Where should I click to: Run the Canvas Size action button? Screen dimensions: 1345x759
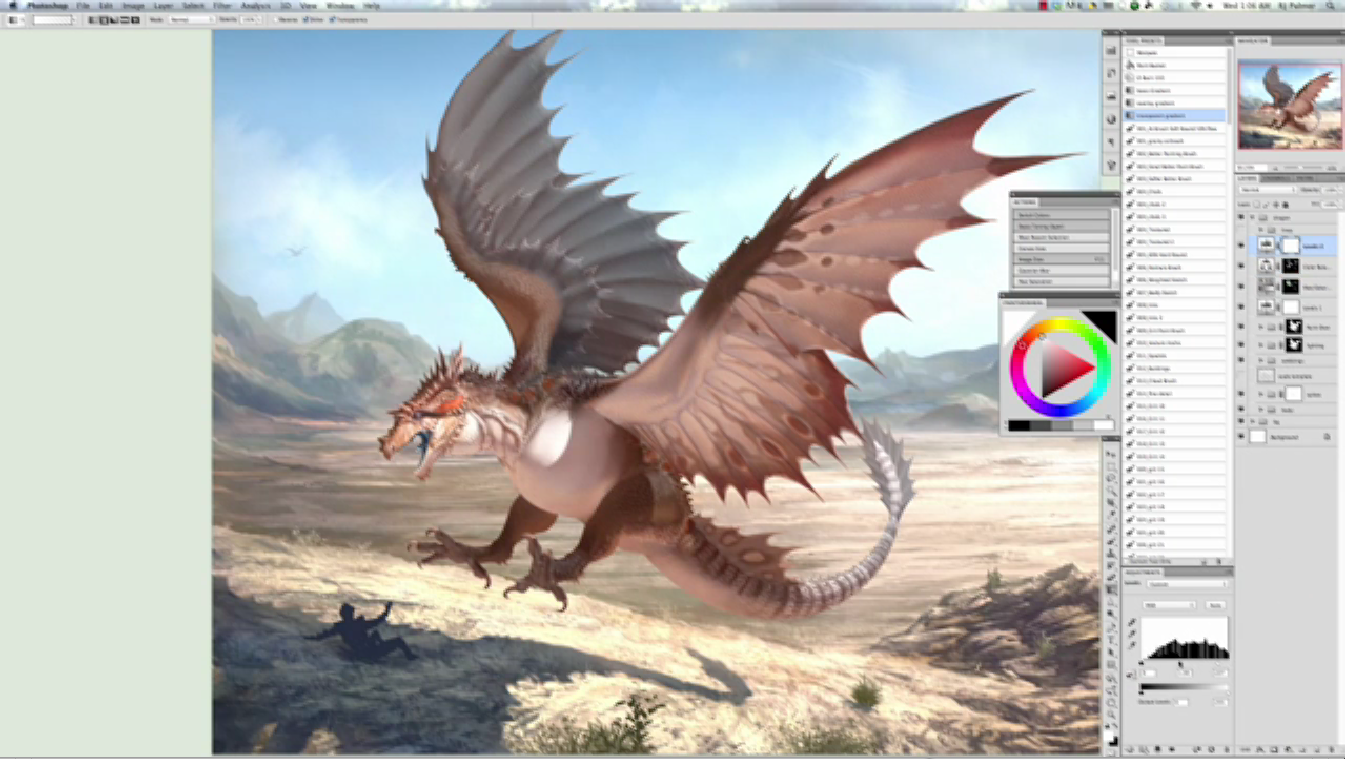(x=1061, y=248)
